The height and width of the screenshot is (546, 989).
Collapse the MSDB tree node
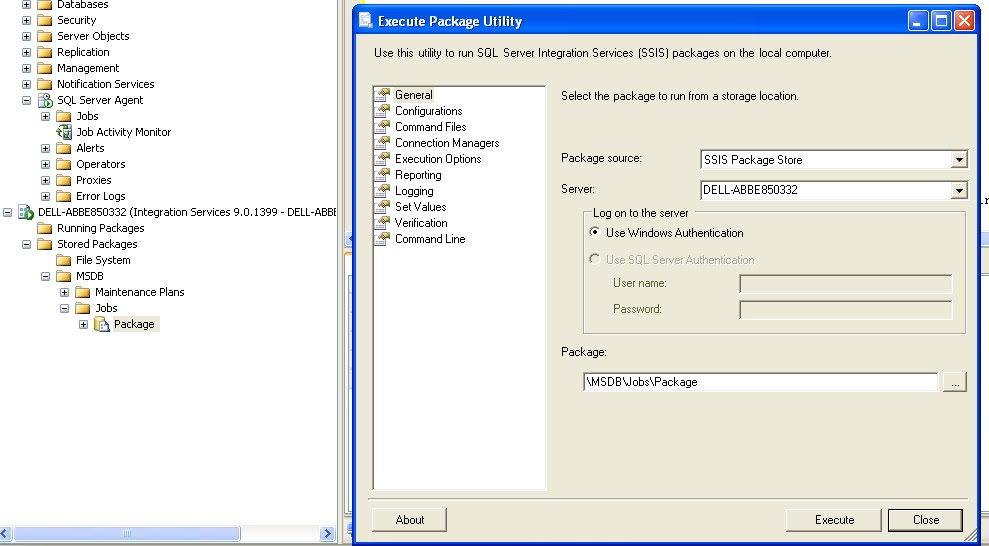click(x=45, y=276)
